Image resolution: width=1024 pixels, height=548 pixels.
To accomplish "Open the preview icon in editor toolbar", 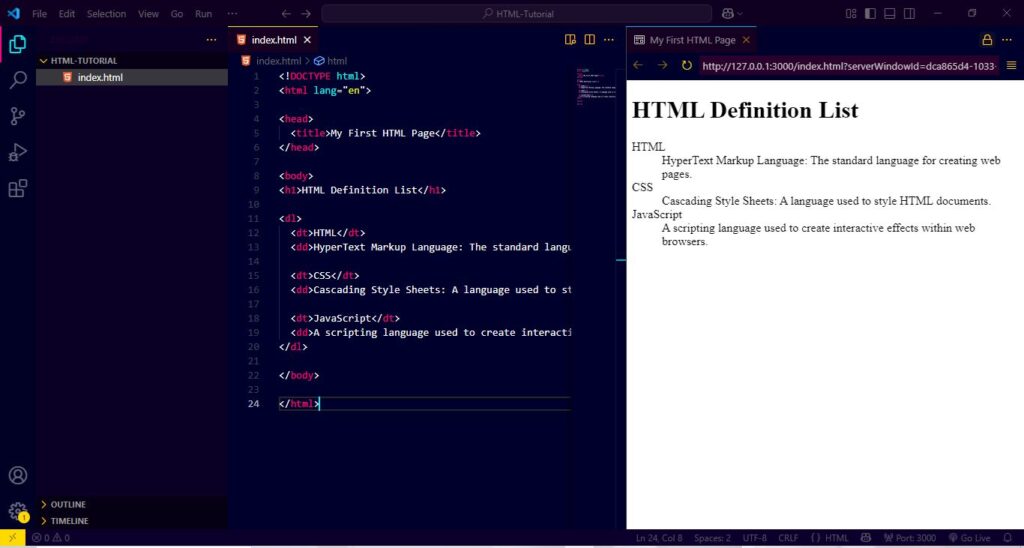I will [x=570, y=40].
